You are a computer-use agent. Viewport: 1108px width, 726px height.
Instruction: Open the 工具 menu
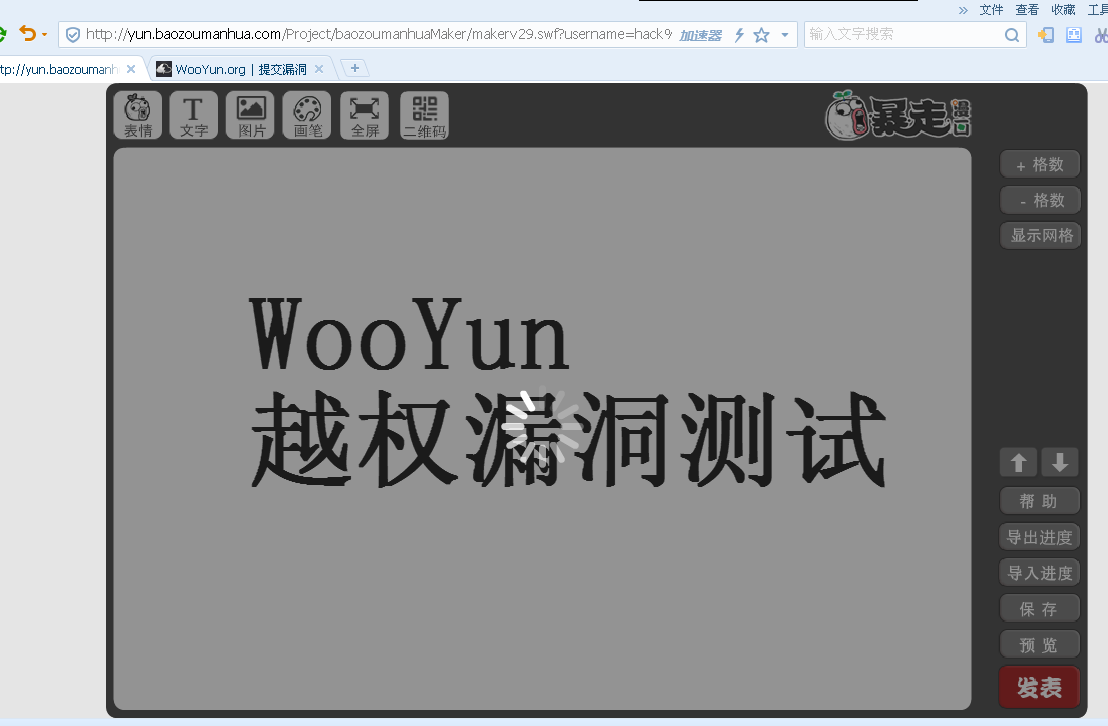click(1097, 10)
